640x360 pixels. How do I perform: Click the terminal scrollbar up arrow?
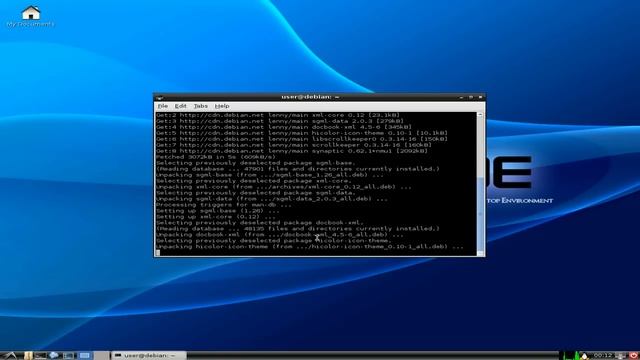[x=480, y=115]
